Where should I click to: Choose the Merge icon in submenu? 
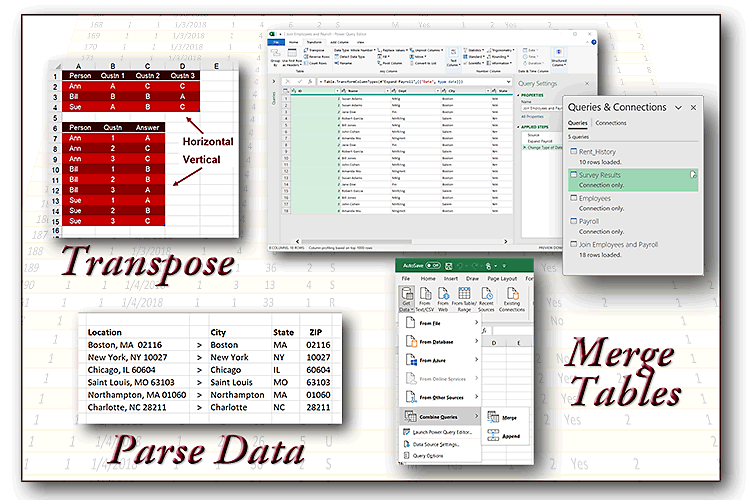pyautogui.click(x=493, y=417)
